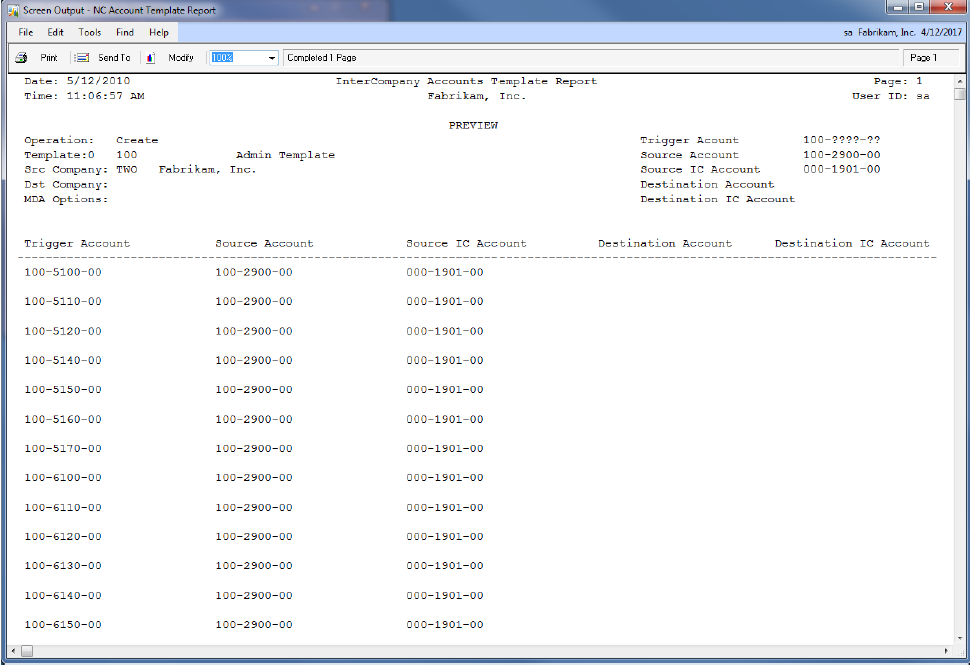The width and height of the screenshot is (970, 665).
Task: Open the Find menu
Action: 125,33
